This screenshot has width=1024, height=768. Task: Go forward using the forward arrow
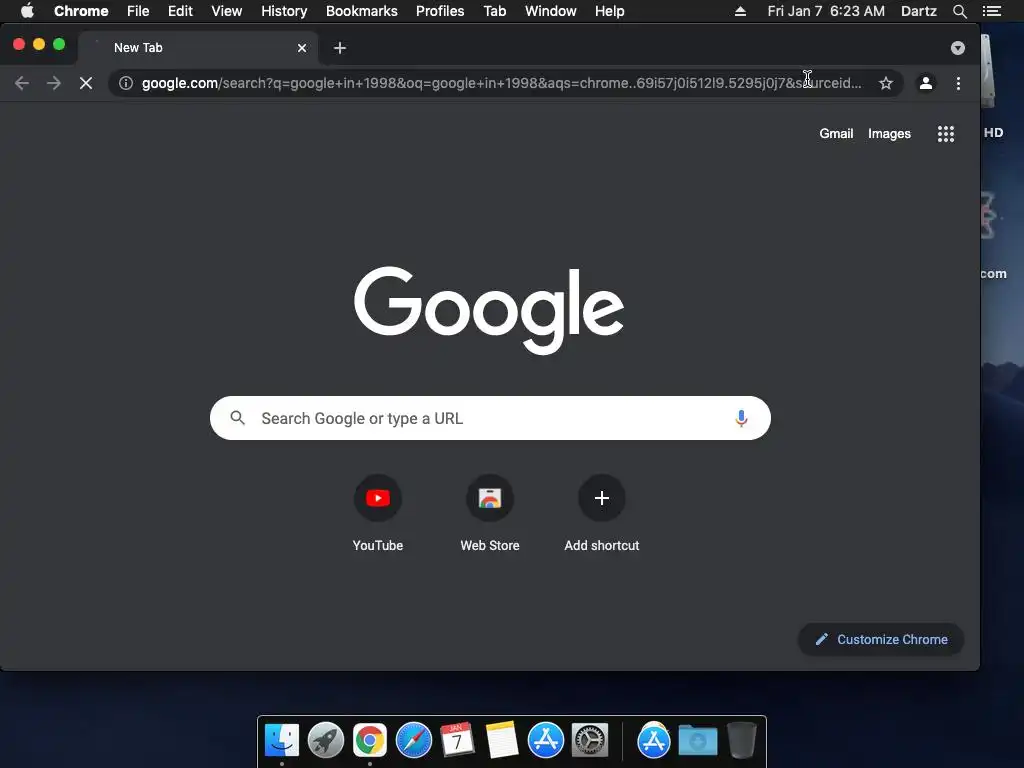tap(54, 83)
